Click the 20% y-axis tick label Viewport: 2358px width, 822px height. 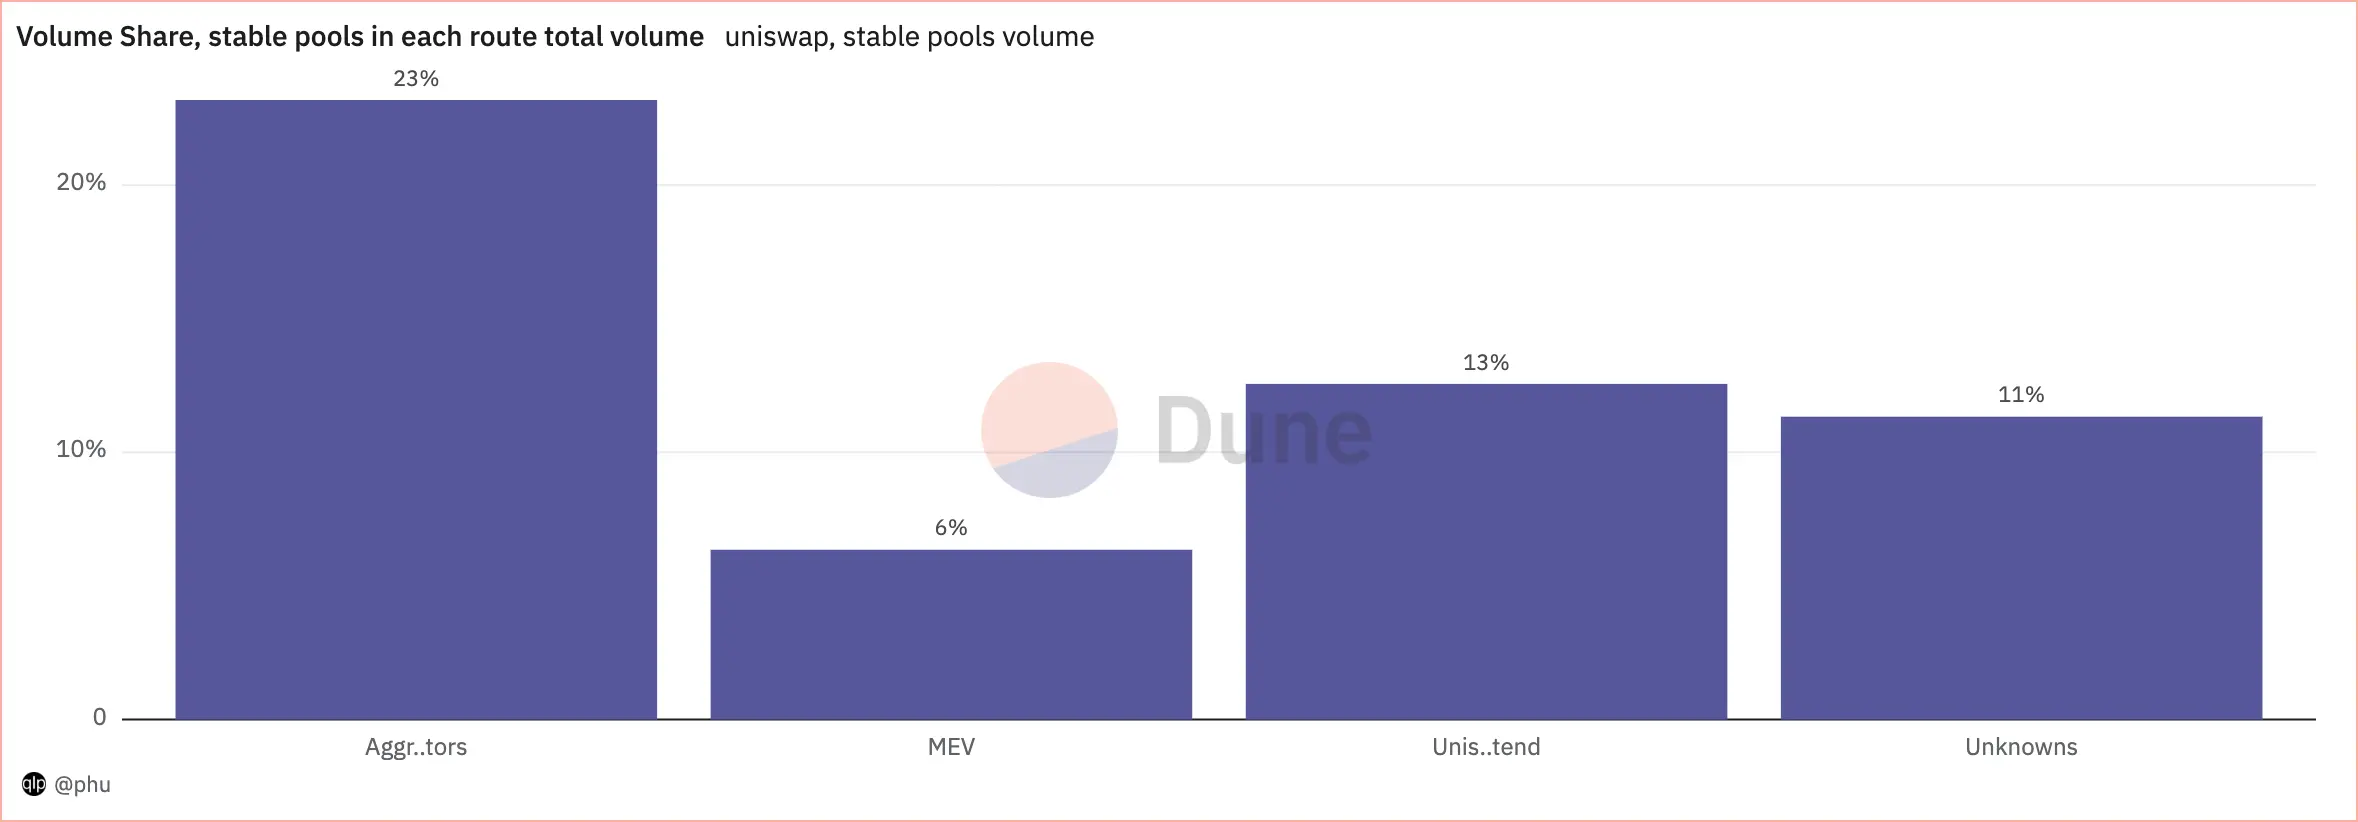(x=81, y=182)
